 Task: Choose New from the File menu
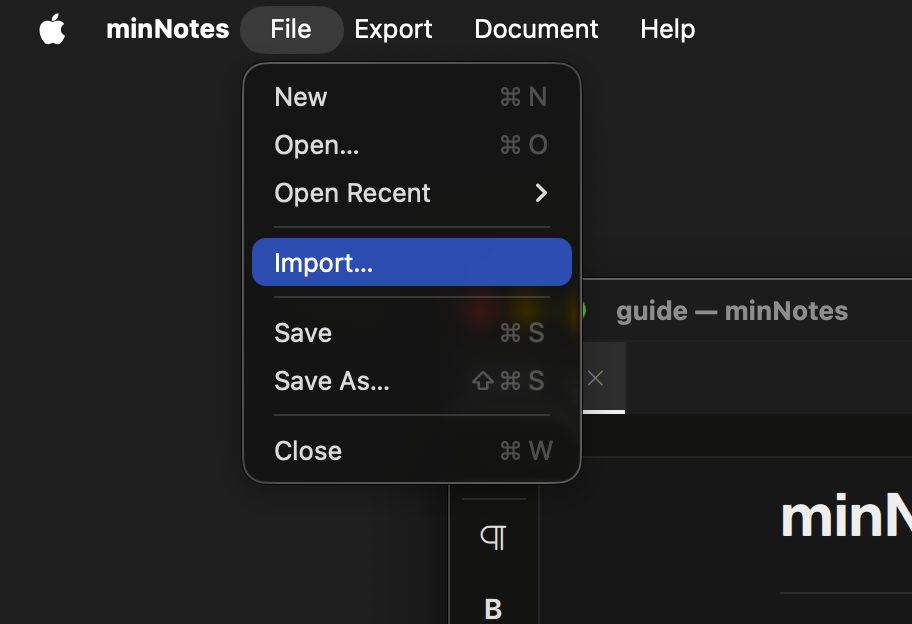tap(412, 97)
